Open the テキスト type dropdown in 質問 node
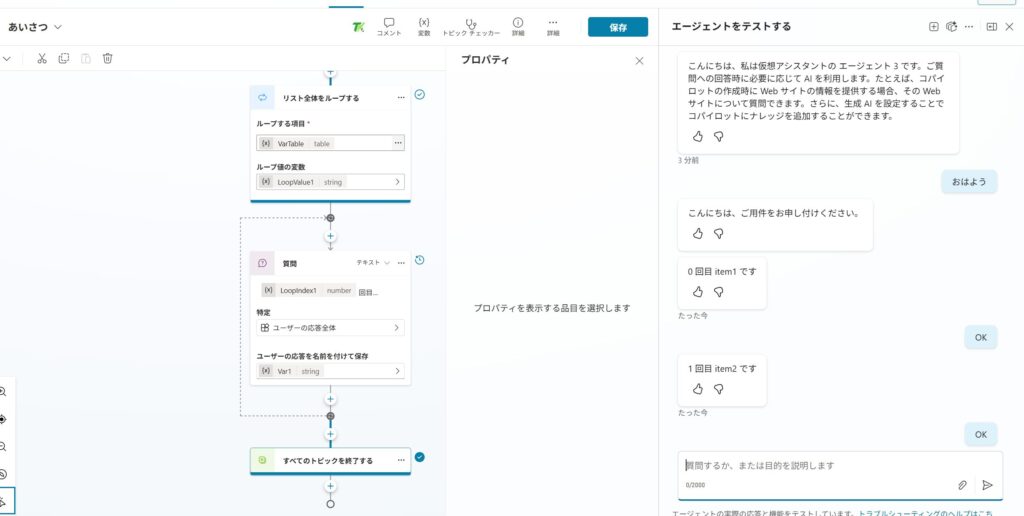This screenshot has width=1024, height=516. (x=374, y=262)
